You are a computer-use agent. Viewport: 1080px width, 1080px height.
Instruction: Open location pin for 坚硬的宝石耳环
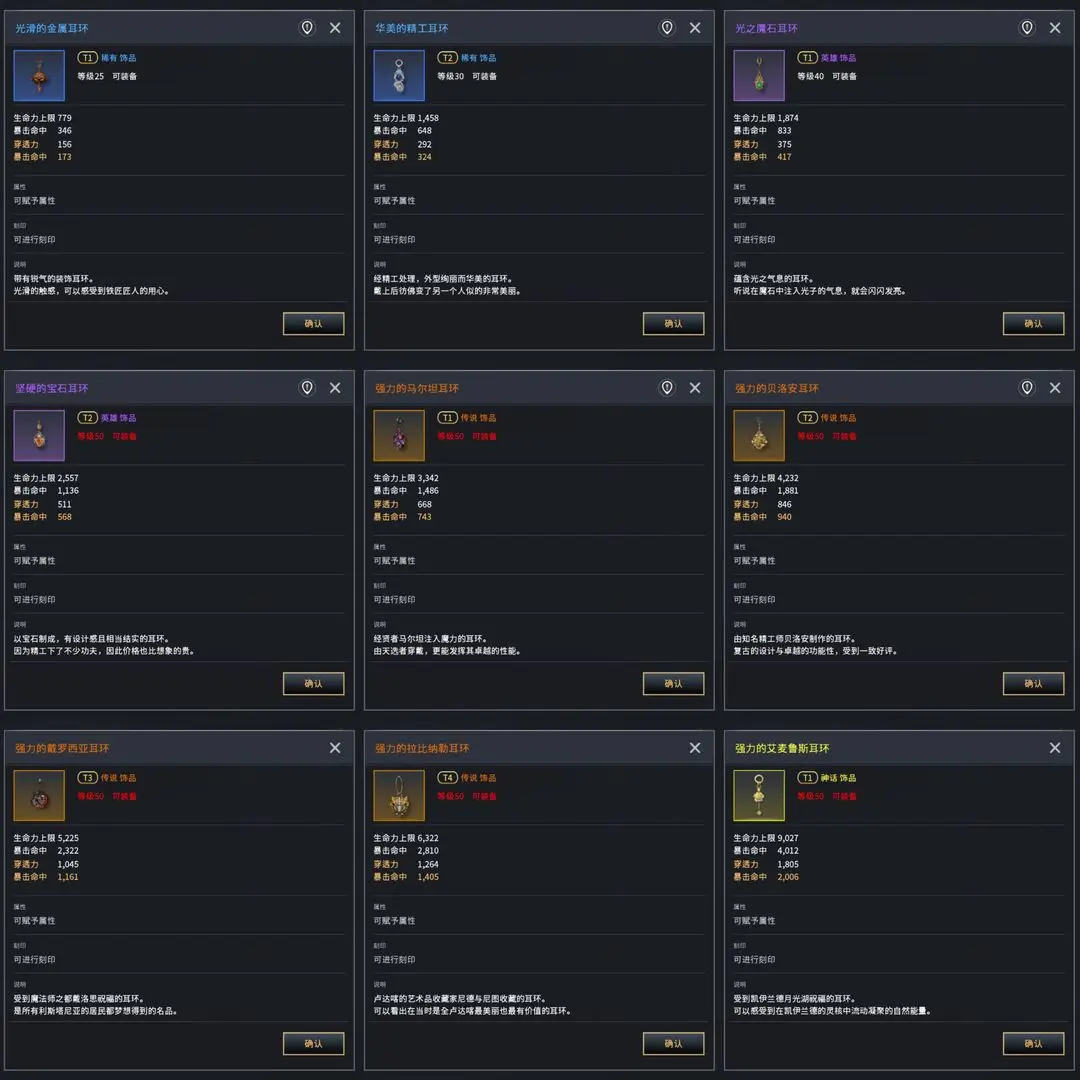point(307,388)
